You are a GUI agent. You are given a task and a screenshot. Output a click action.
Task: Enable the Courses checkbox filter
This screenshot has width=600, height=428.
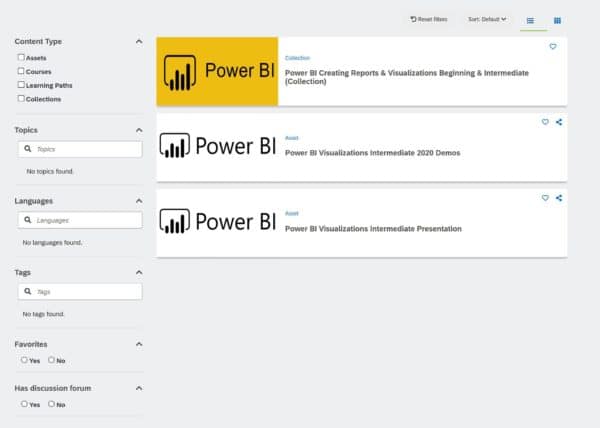[22, 71]
